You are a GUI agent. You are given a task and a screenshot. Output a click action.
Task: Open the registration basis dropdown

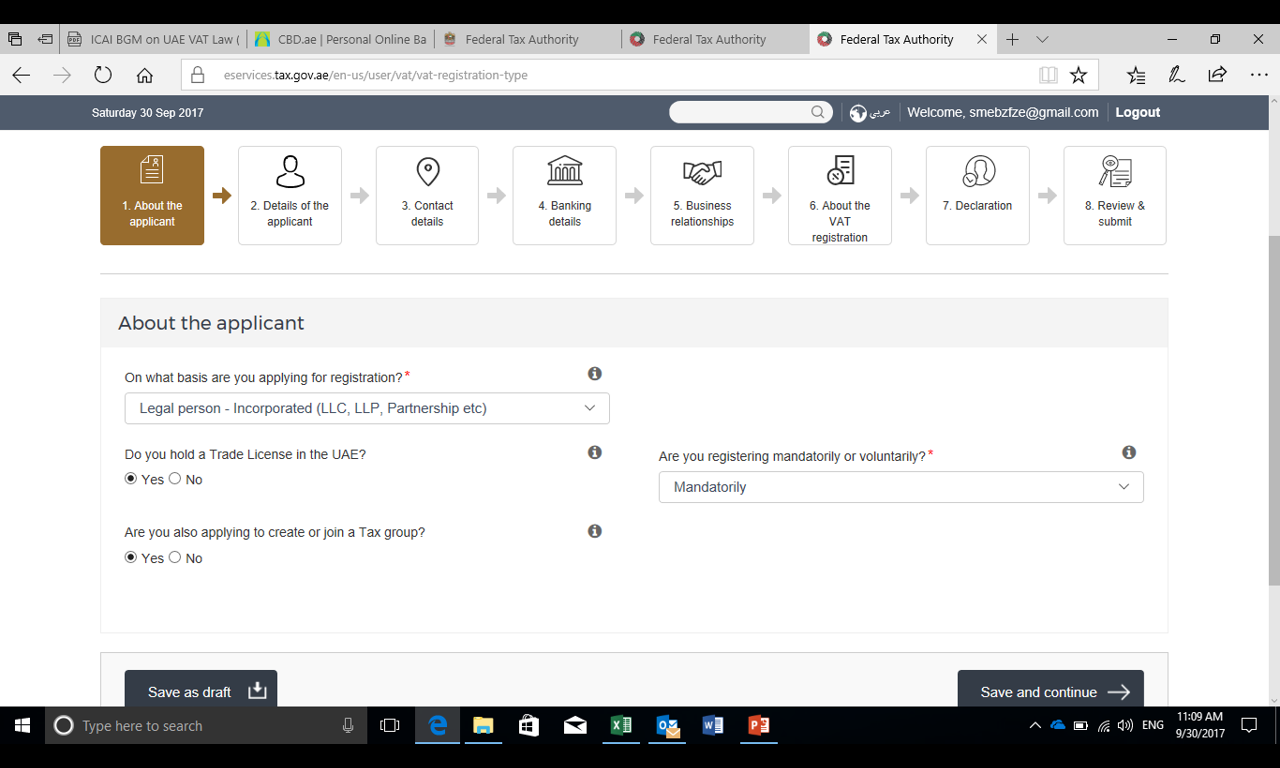(367, 408)
